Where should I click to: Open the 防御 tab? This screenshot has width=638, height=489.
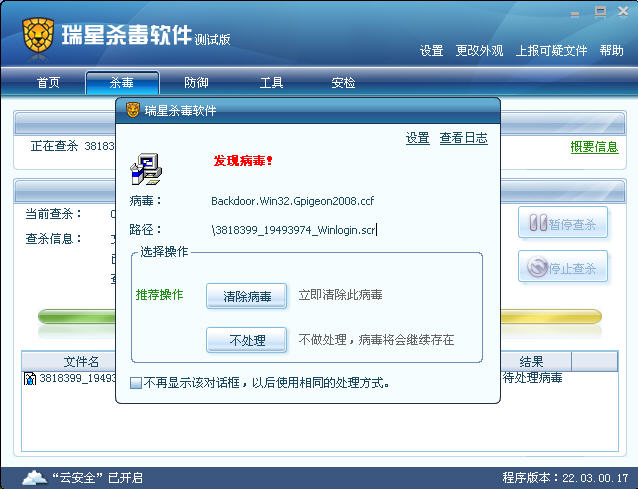click(196, 83)
